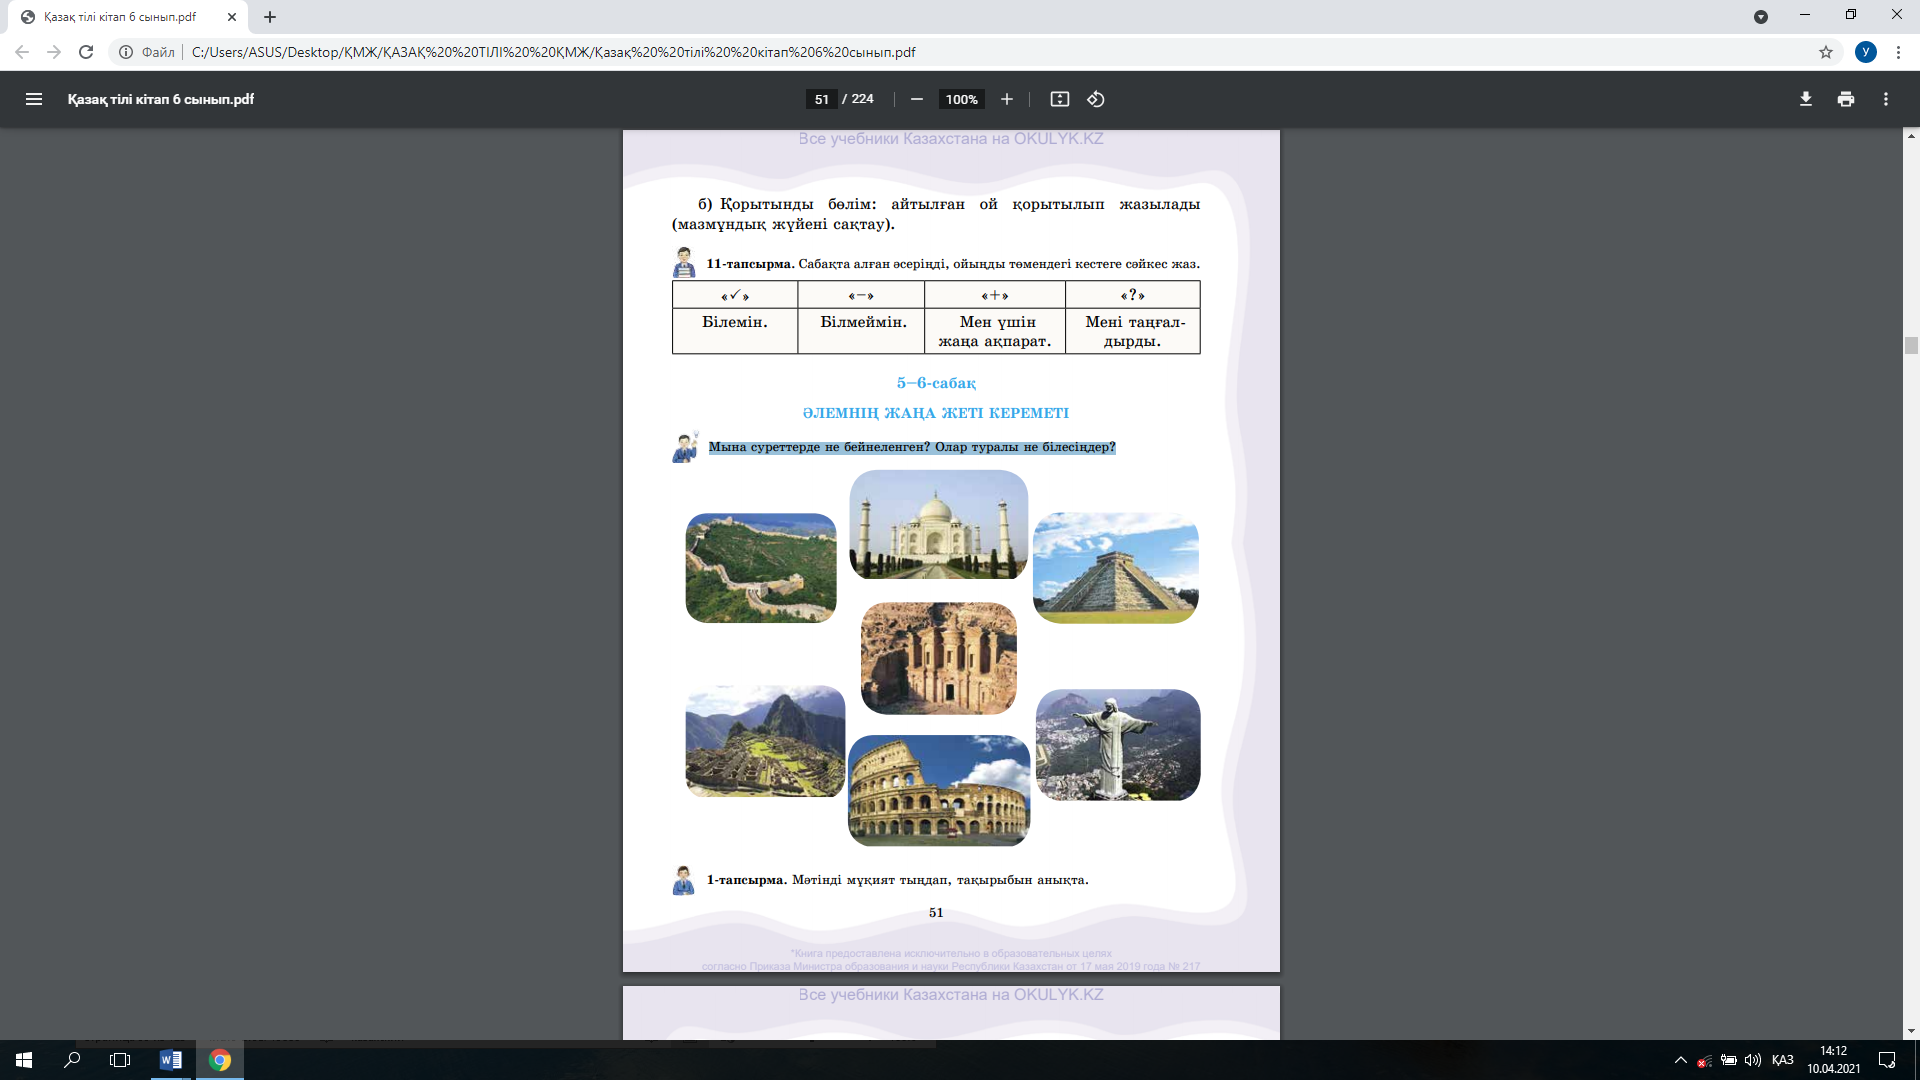Open a new browser tab
This screenshot has height=1080, width=1920.
coord(270,17)
